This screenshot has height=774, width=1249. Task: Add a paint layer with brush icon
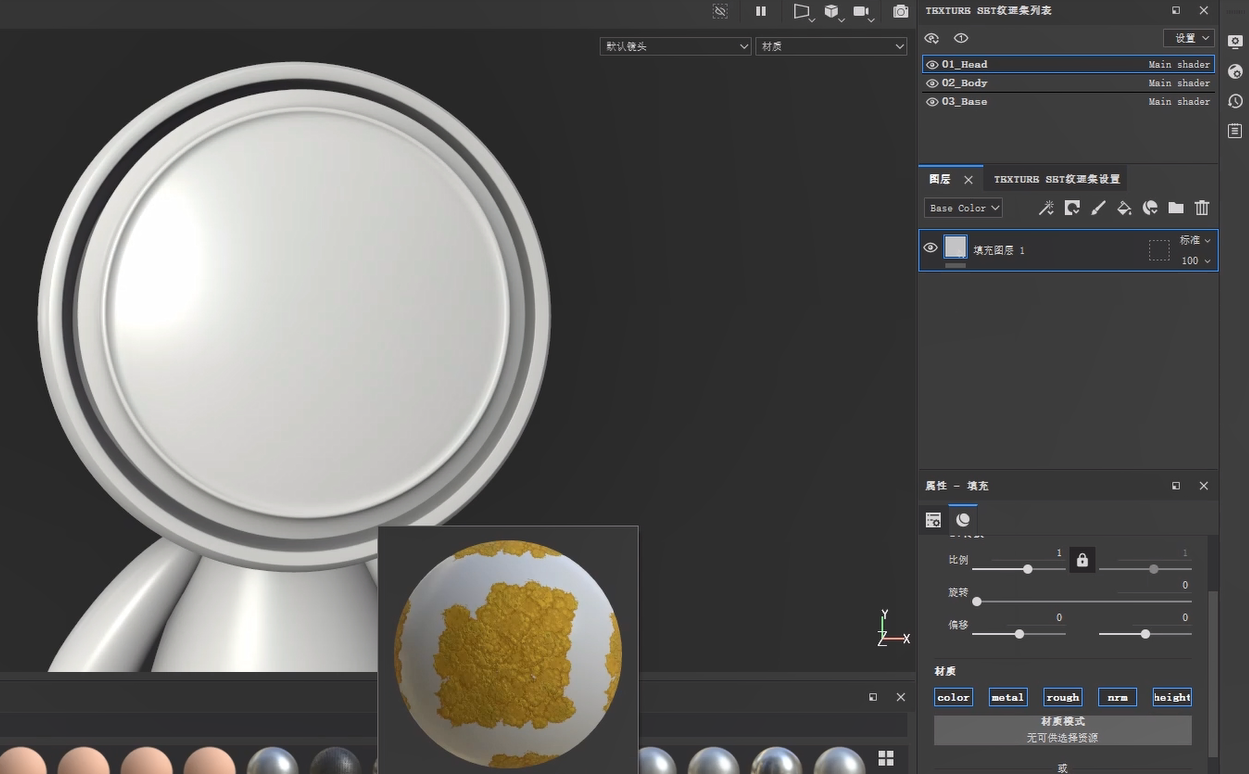click(x=1098, y=208)
